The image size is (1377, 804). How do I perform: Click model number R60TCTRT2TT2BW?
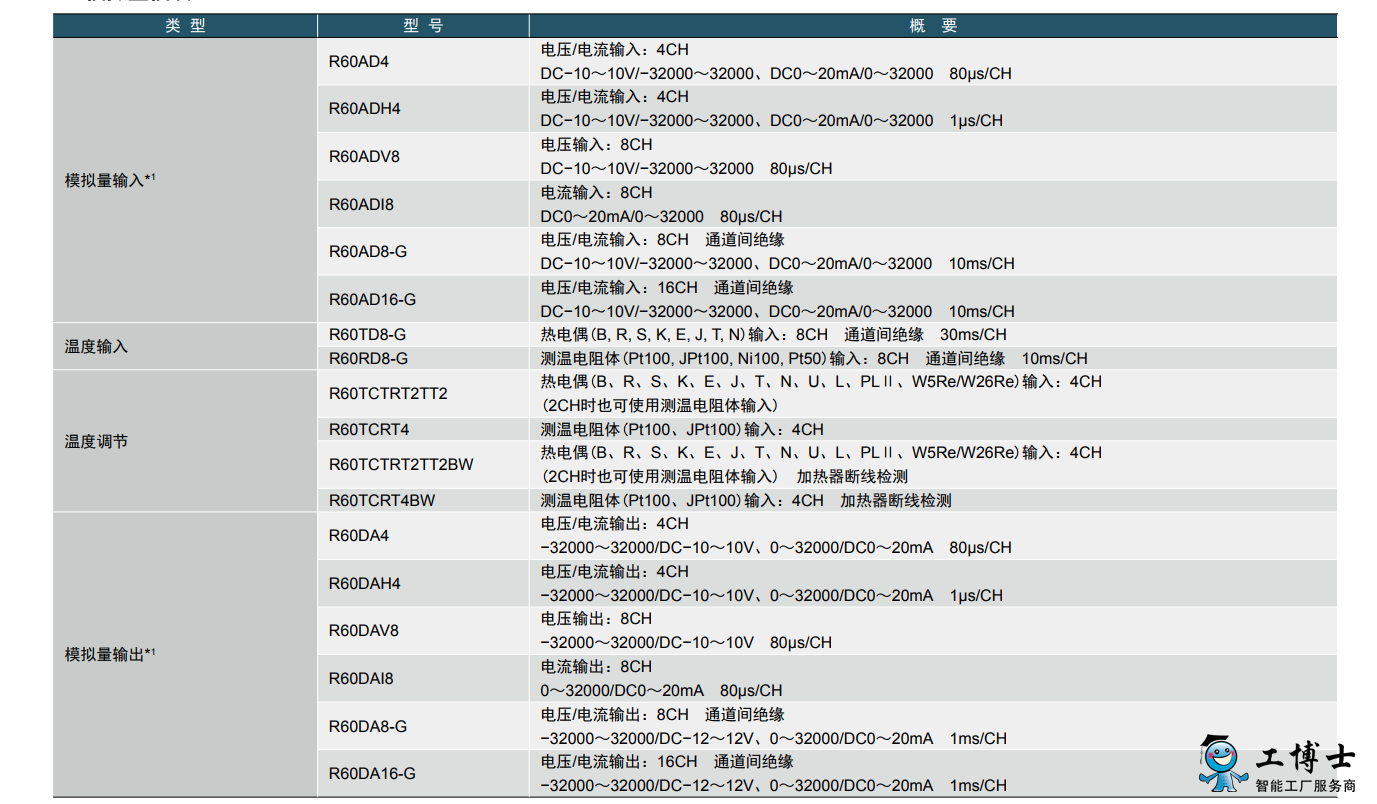coord(401,464)
